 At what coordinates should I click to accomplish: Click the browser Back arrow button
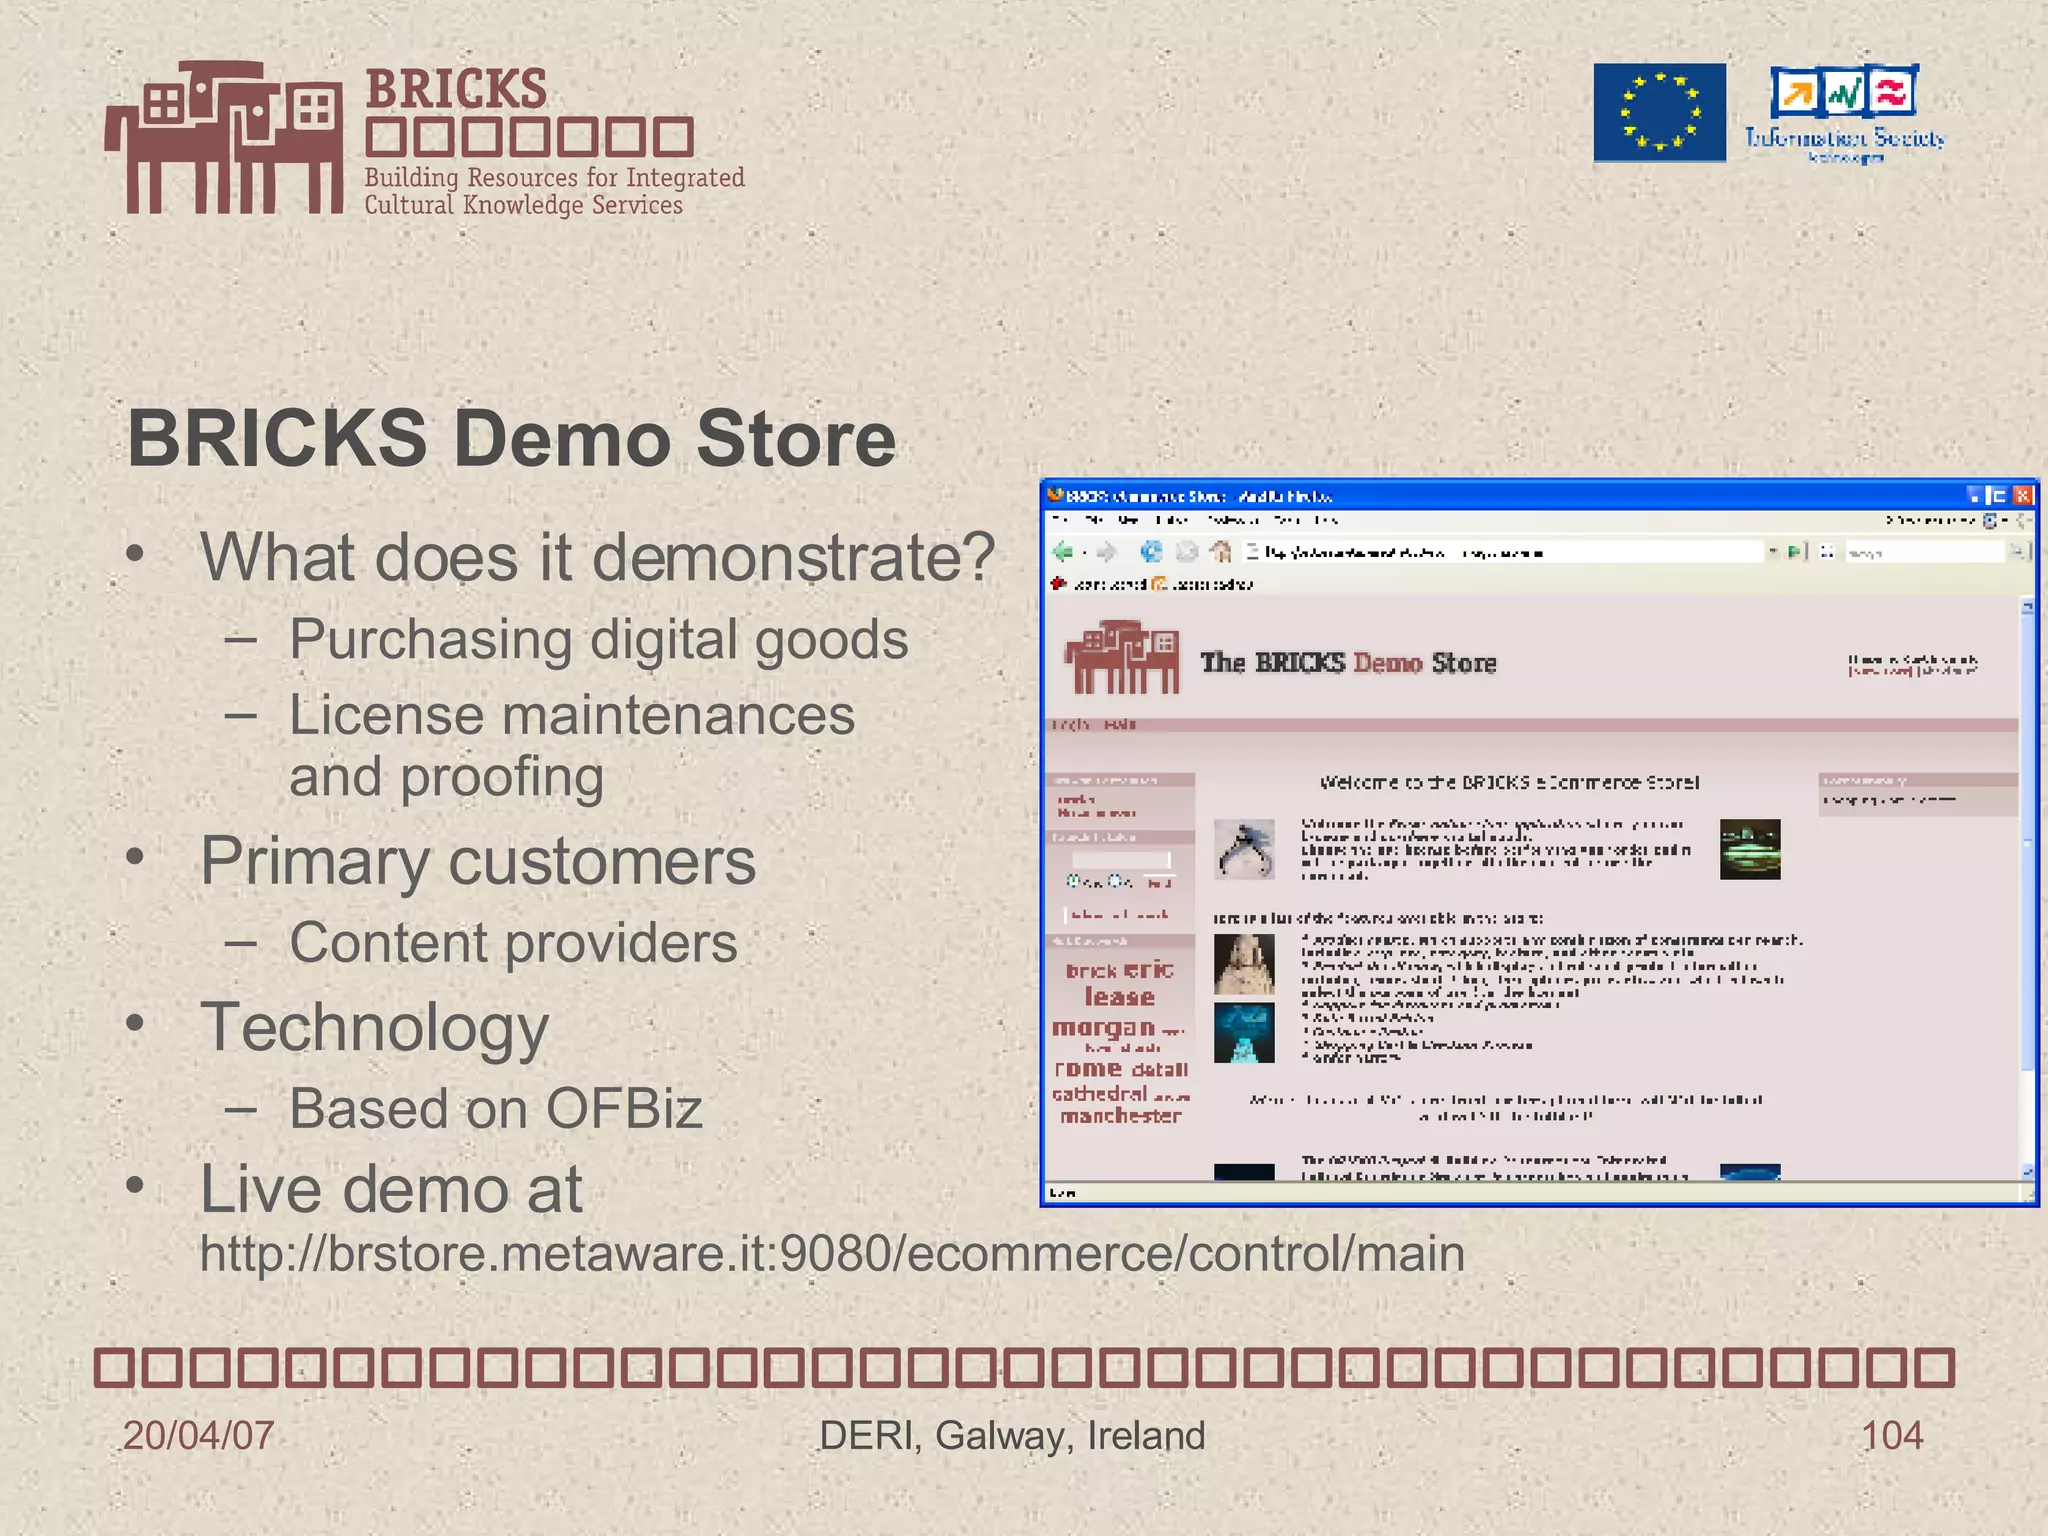pos(1063,552)
